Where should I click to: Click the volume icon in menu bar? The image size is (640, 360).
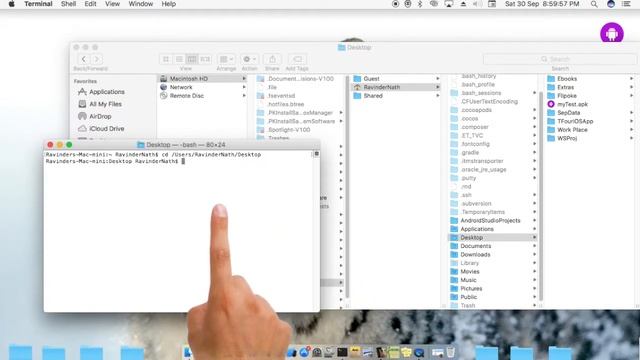click(476, 4)
